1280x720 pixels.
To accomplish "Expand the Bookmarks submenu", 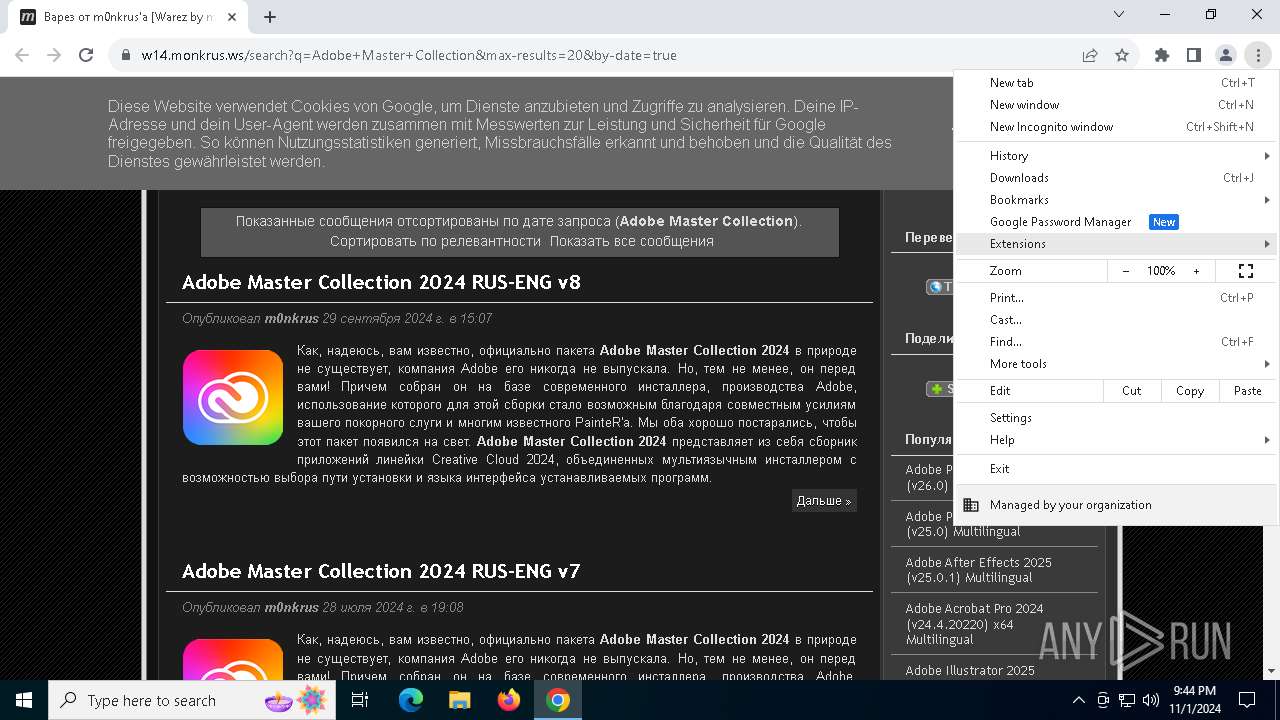I will [x=1115, y=200].
